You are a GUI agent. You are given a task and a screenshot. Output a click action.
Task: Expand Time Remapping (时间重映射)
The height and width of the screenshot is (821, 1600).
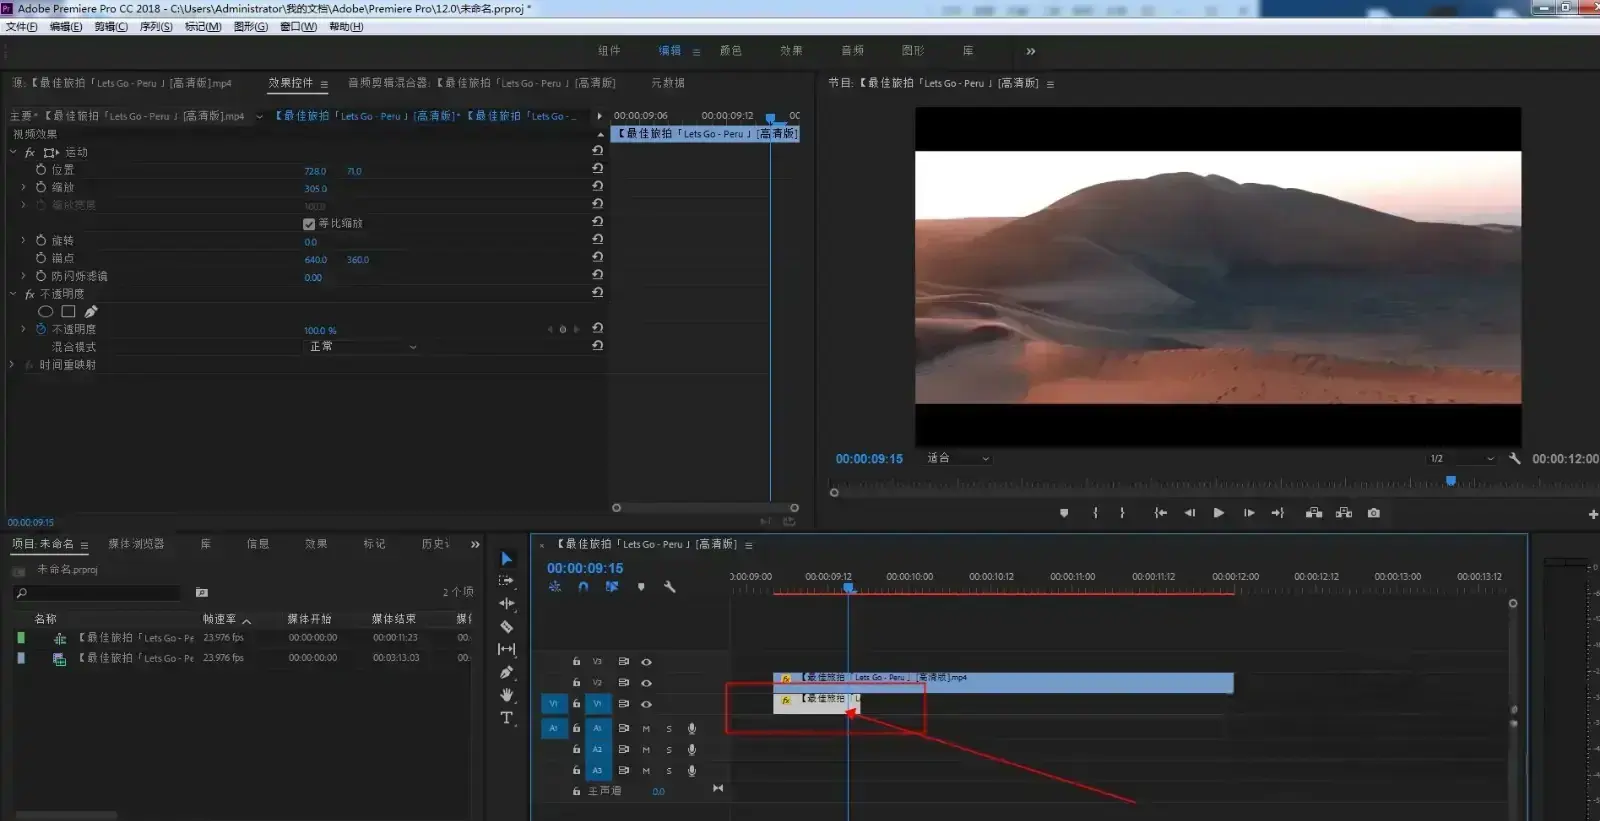click(x=13, y=365)
